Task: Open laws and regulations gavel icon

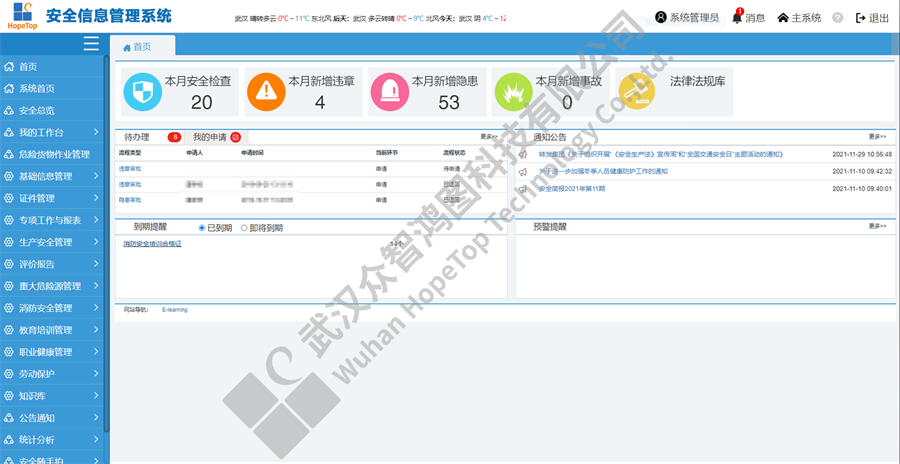Action: click(637, 92)
